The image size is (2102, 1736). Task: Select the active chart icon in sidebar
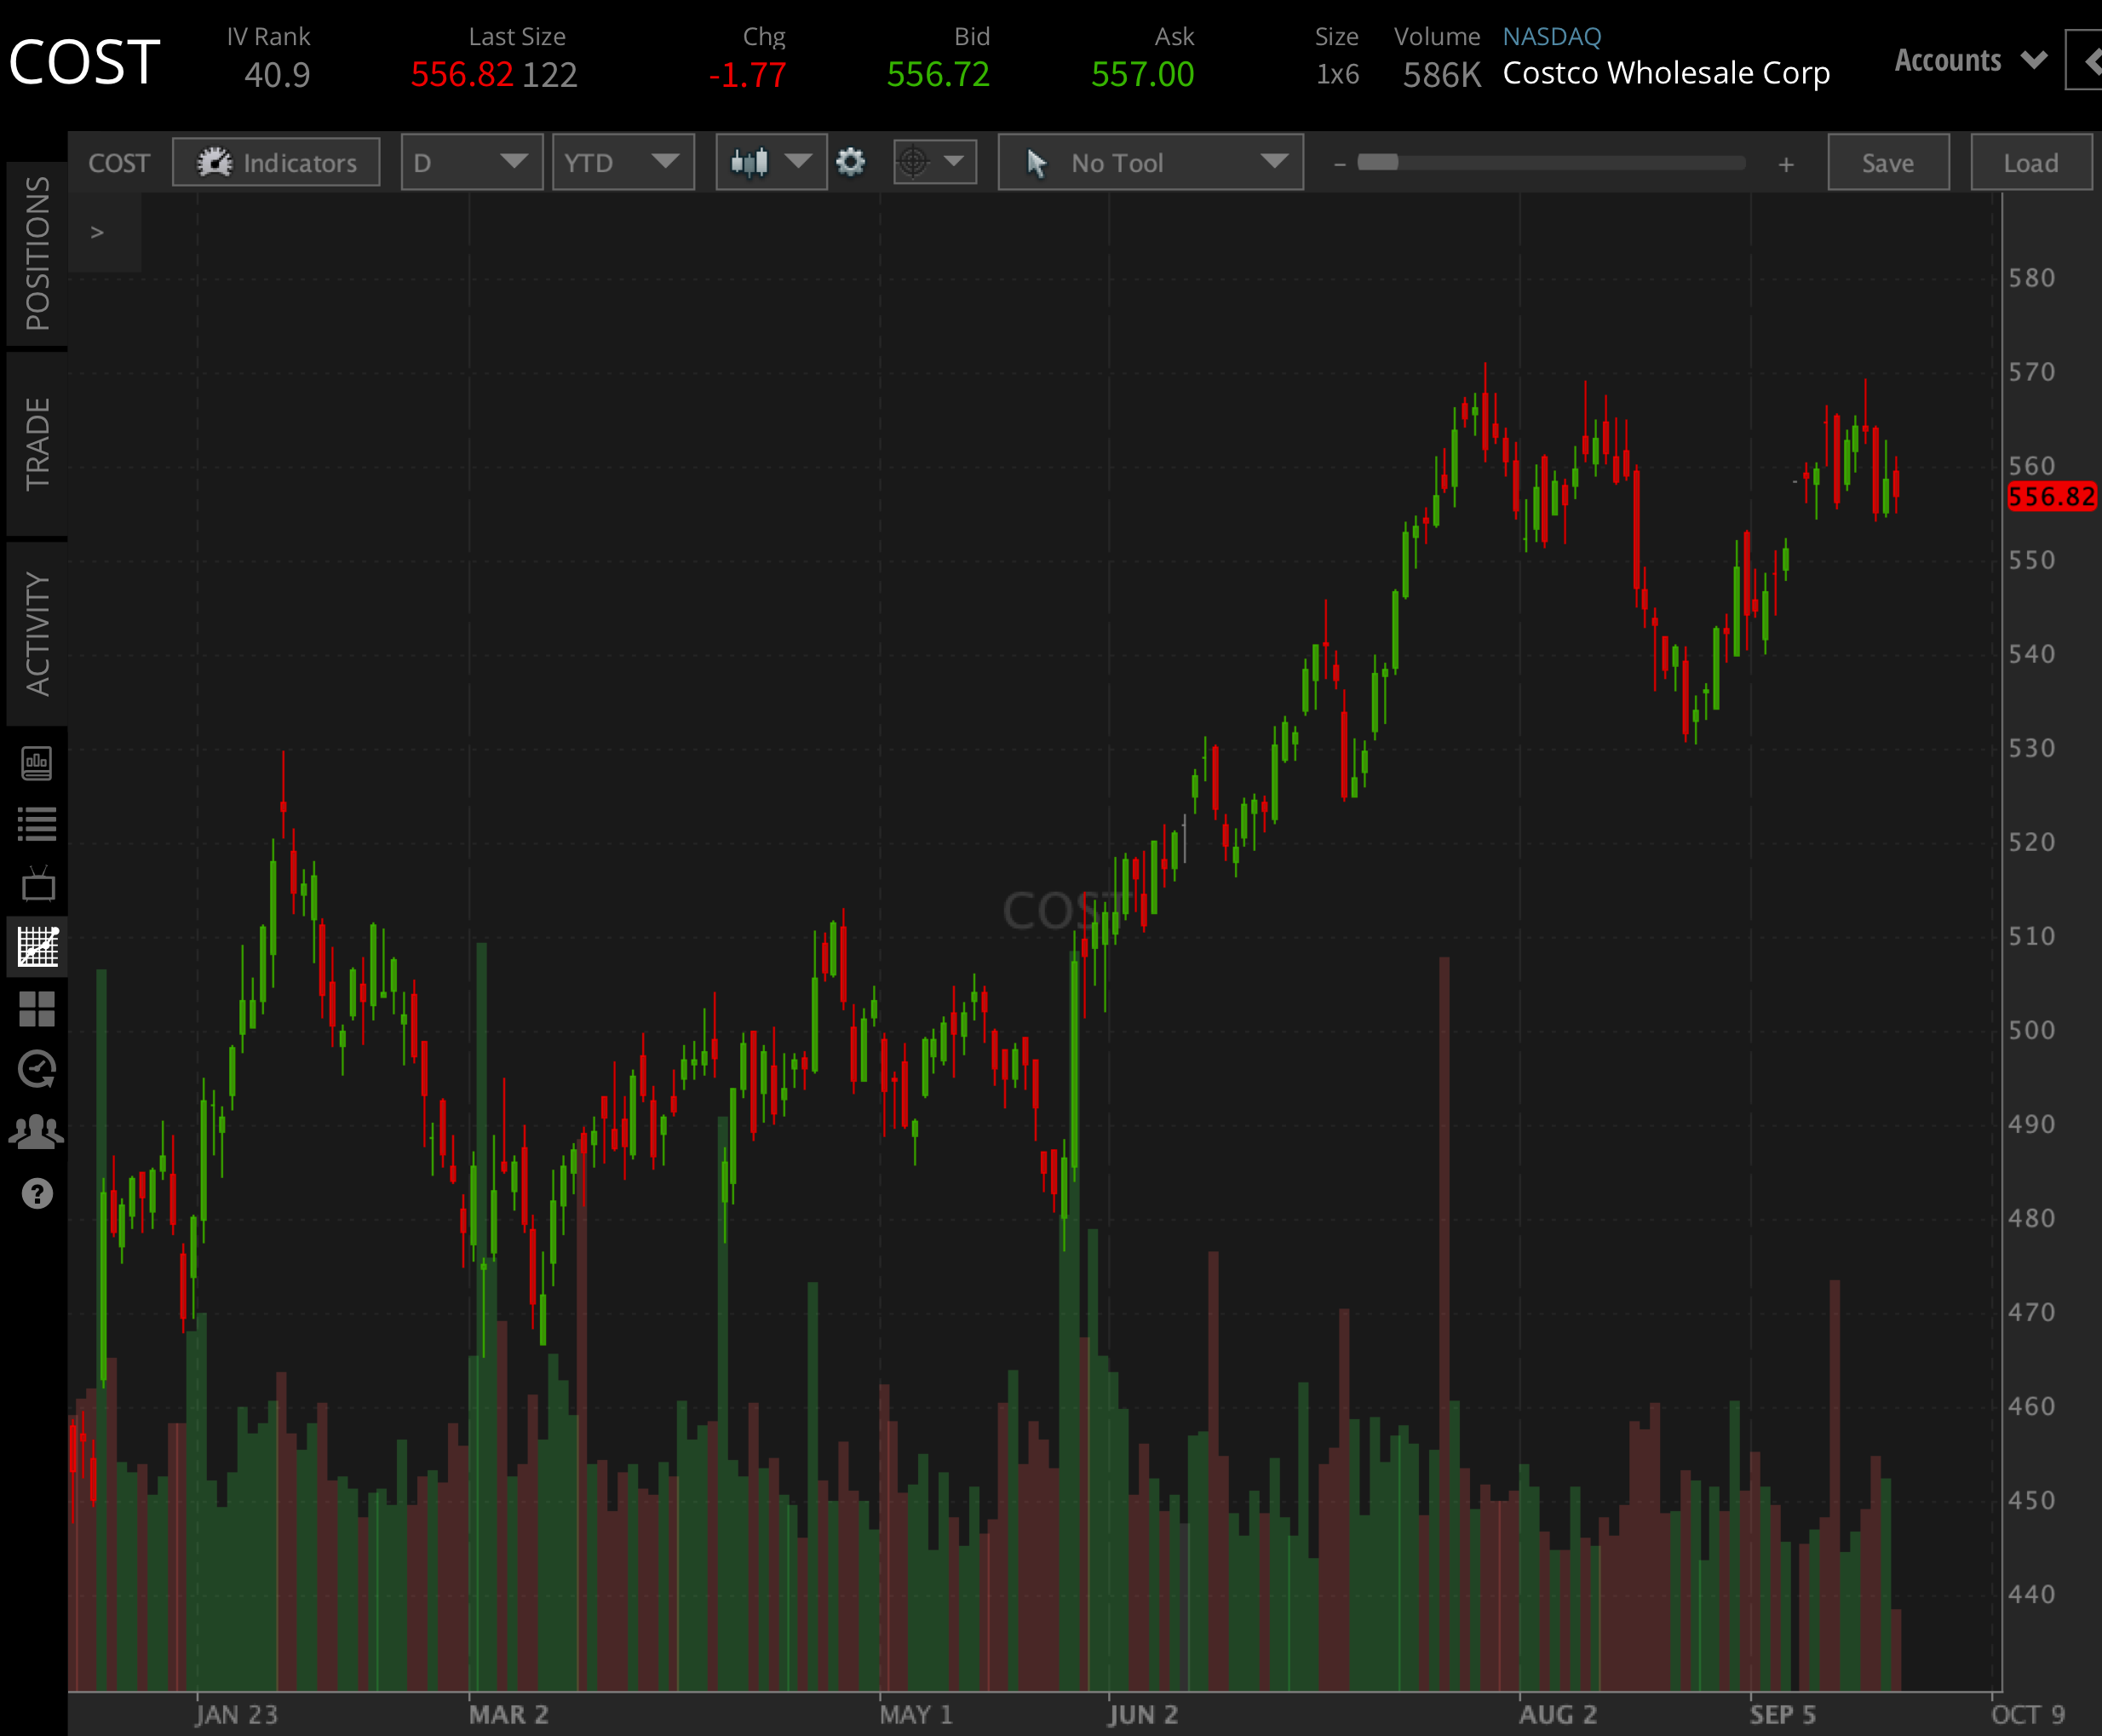tap(37, 948)
